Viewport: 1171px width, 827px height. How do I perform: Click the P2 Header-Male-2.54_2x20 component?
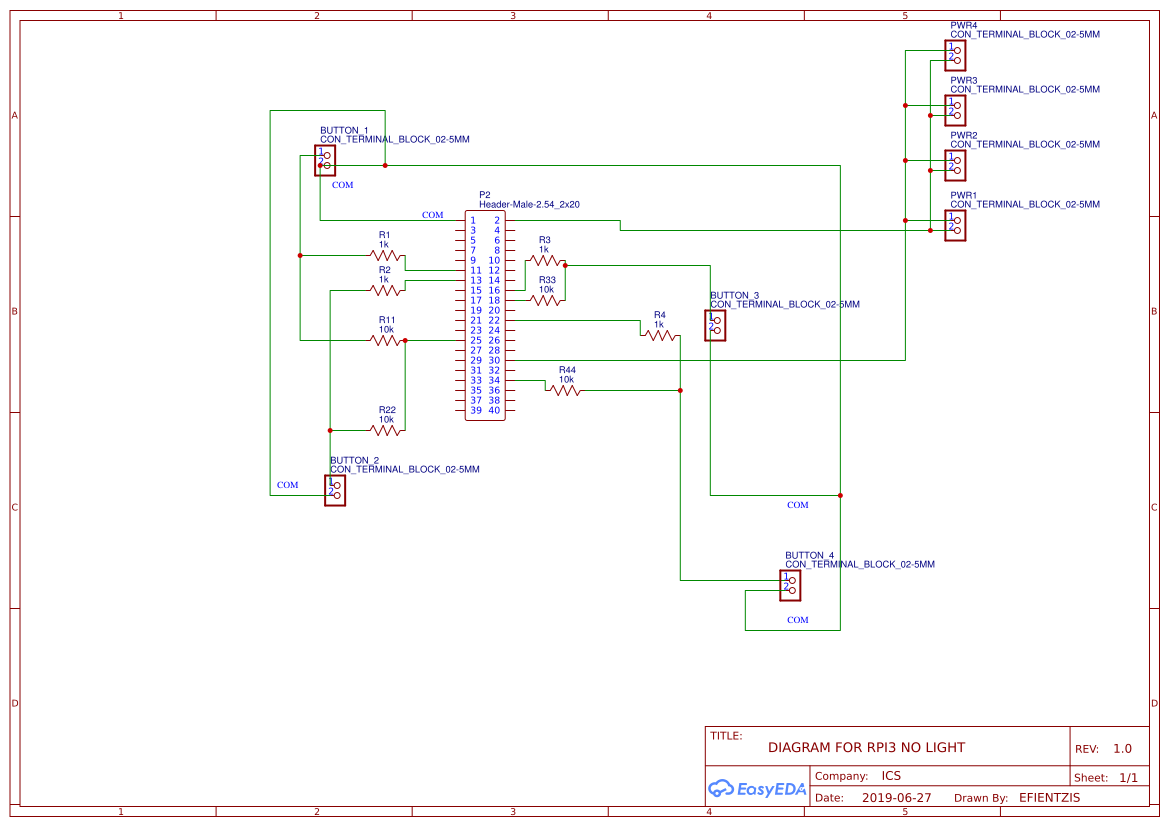pos(485,315)
